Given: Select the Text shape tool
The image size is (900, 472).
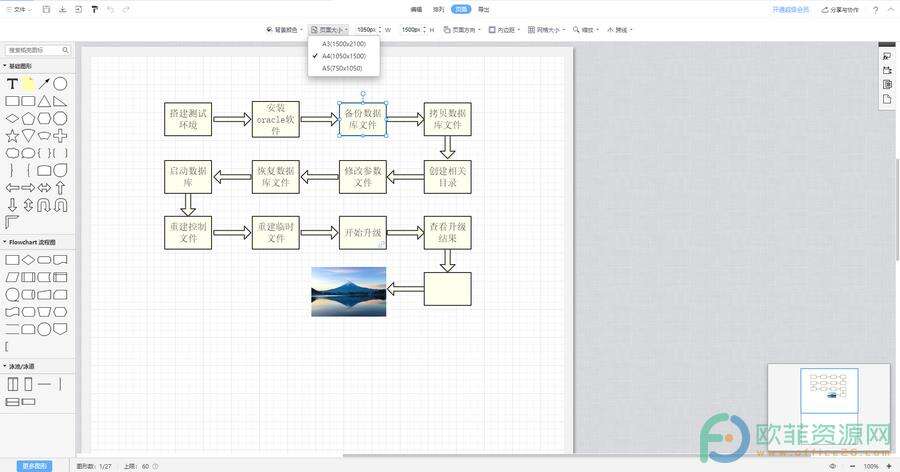Looking at the screenshot, I should click(12, 84).
